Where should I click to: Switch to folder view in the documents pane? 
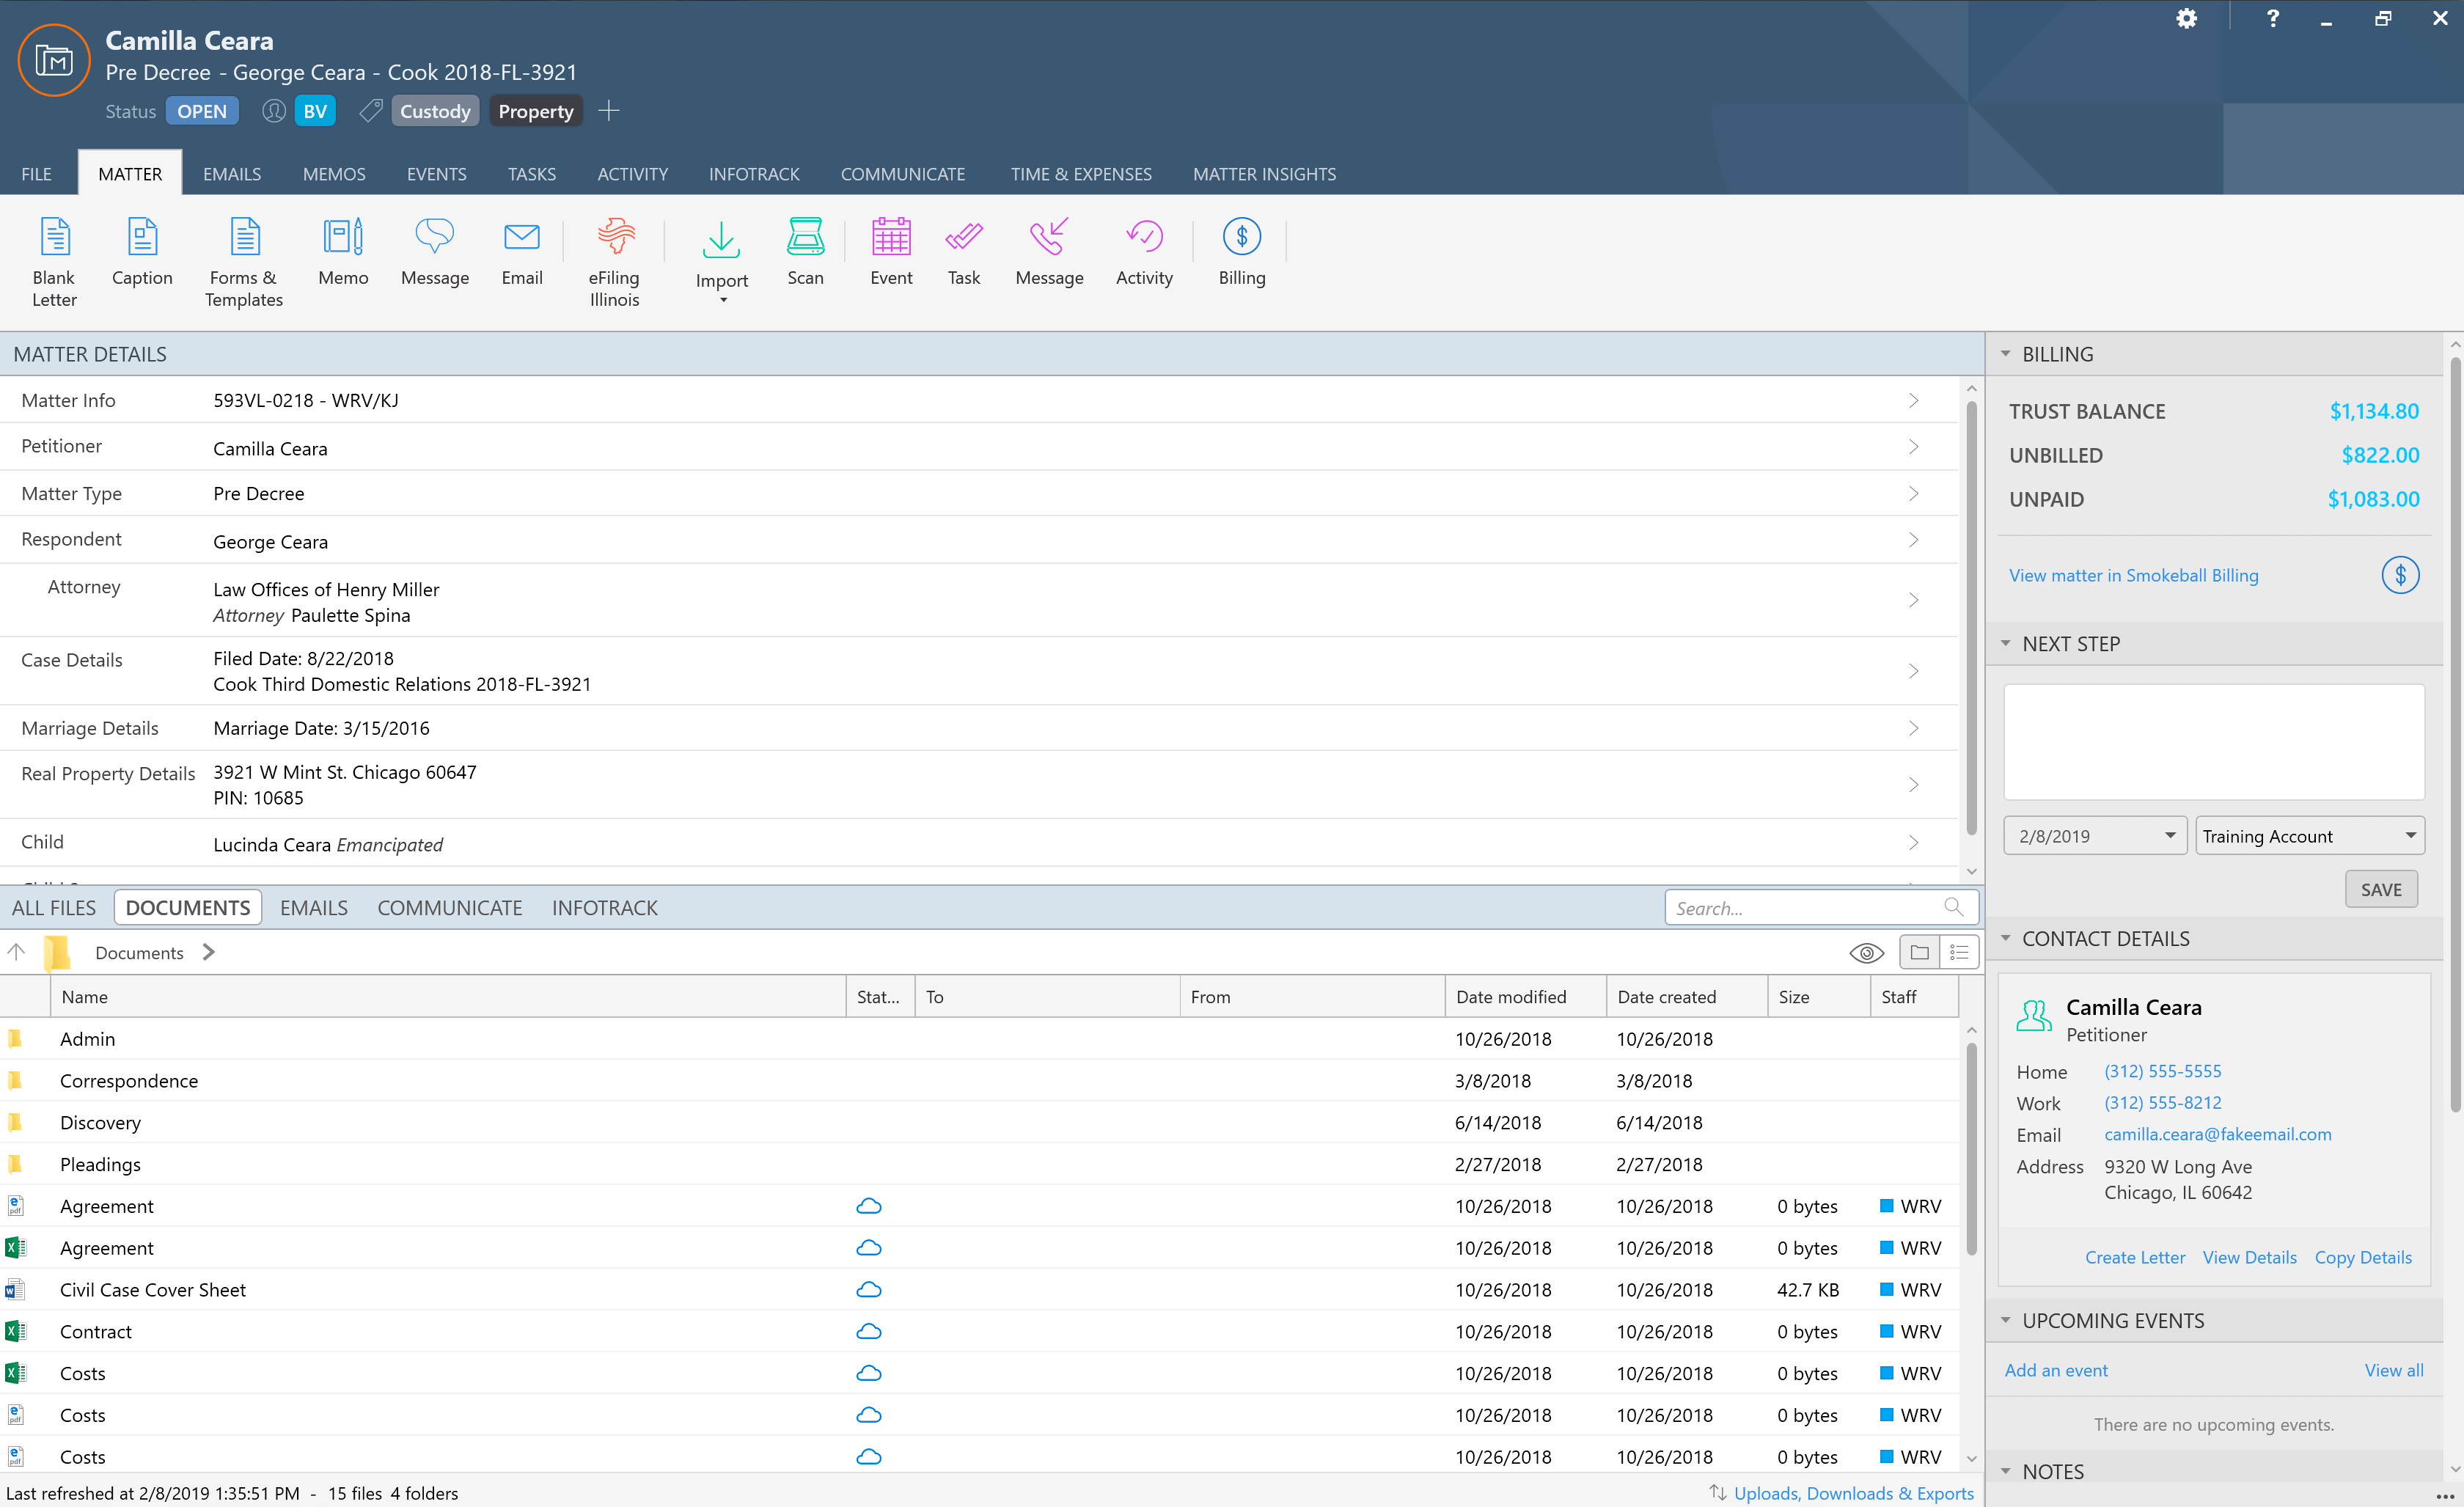point(1919,953)
